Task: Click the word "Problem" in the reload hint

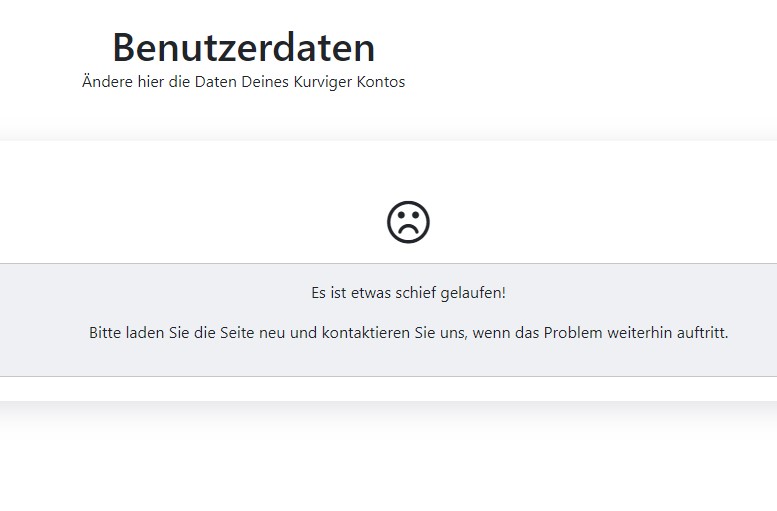Action: (x=571, y=333)
